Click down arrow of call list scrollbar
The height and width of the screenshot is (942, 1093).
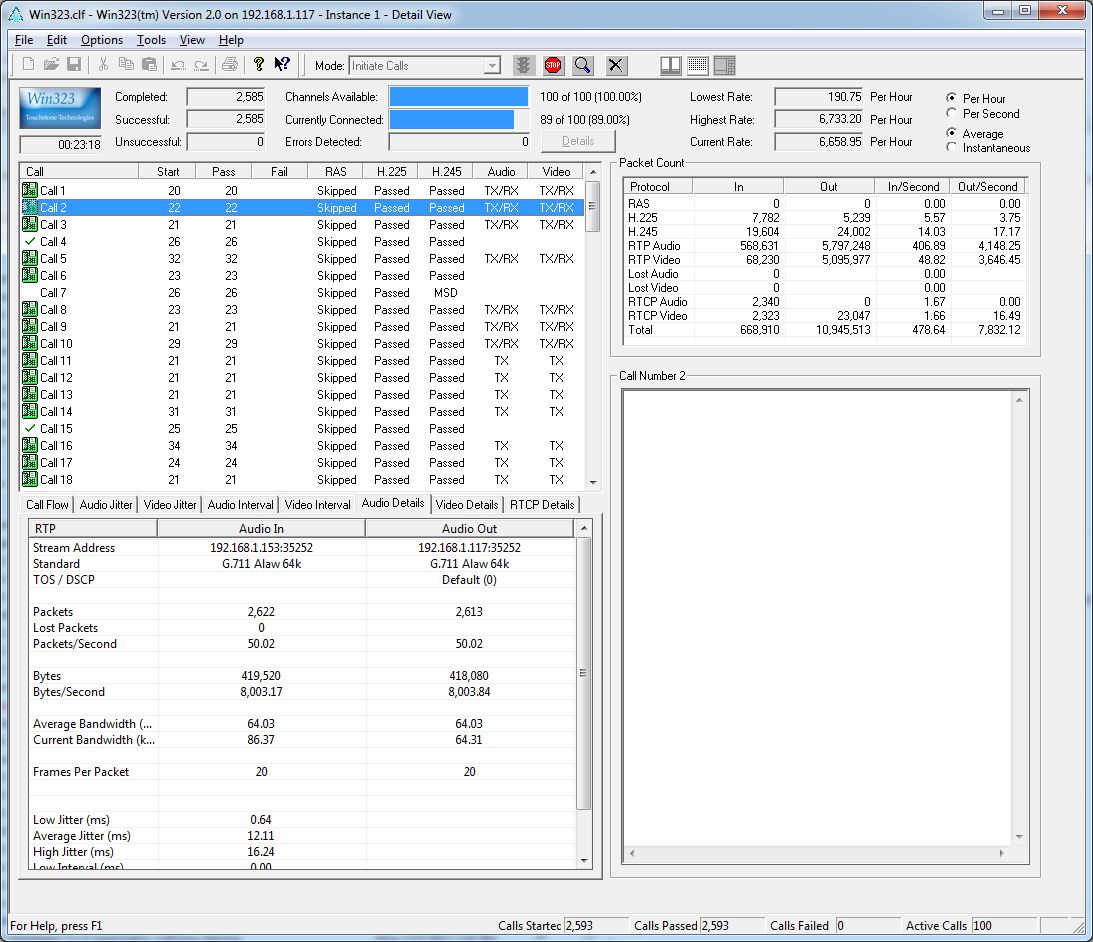click(x=593, y=482)
